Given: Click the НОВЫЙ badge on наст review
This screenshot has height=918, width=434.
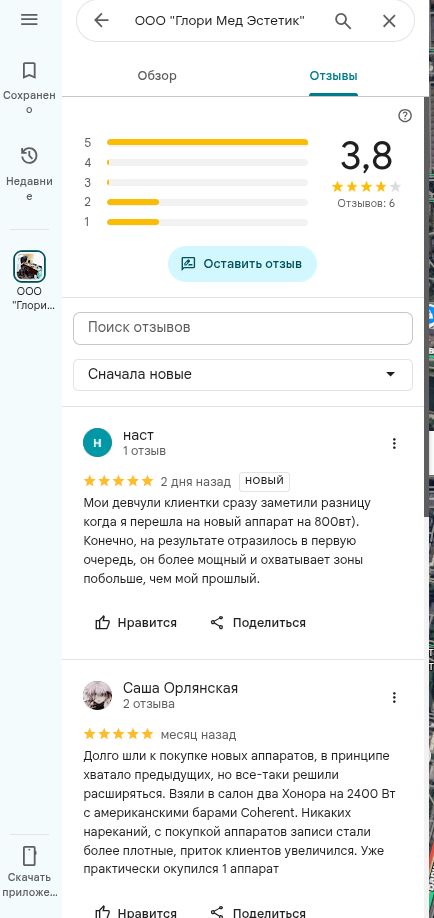Looking at the screenshot, I should pos(264,481).
